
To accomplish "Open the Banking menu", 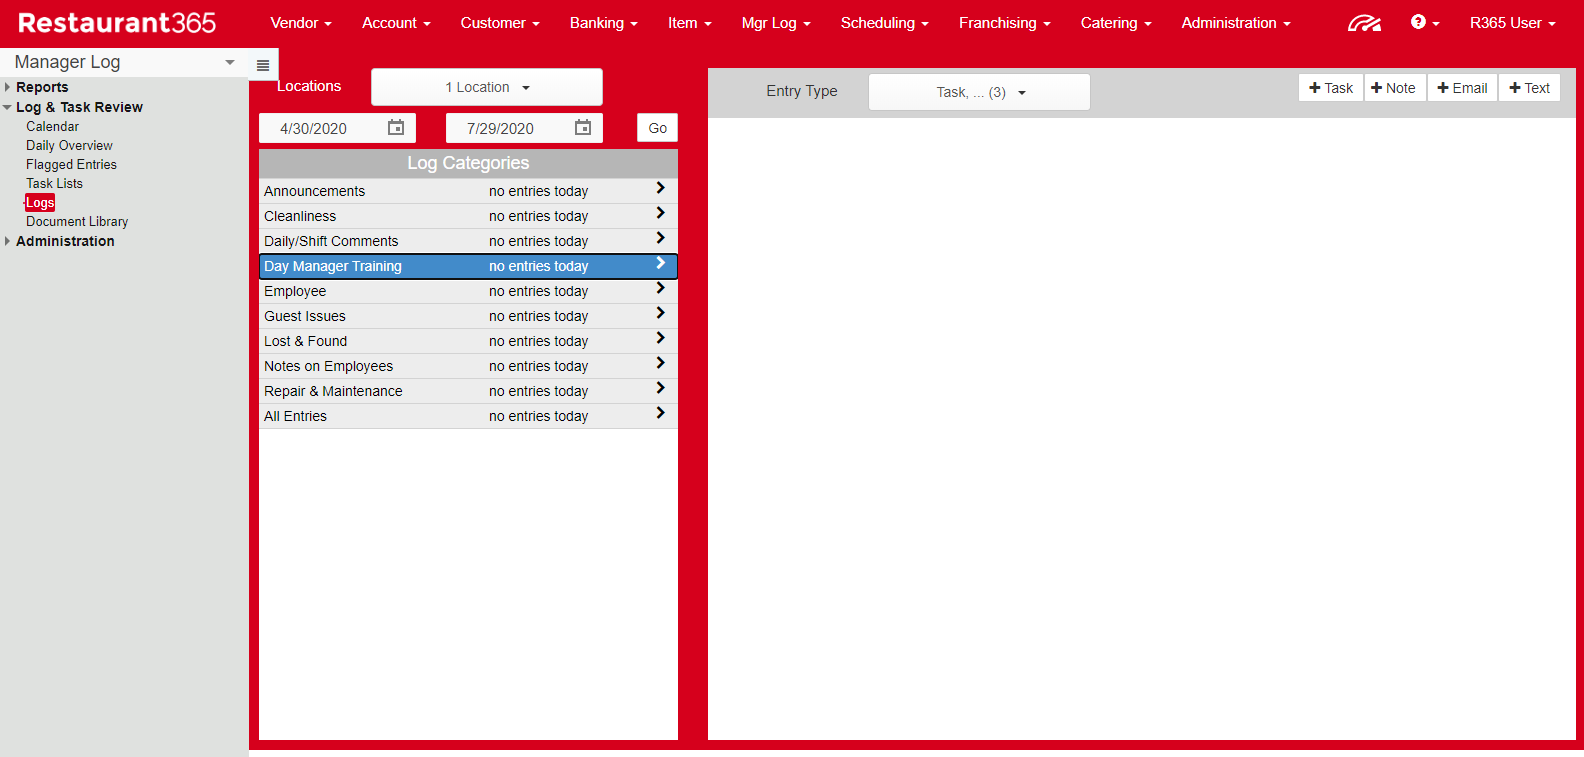I will [604, 23].
